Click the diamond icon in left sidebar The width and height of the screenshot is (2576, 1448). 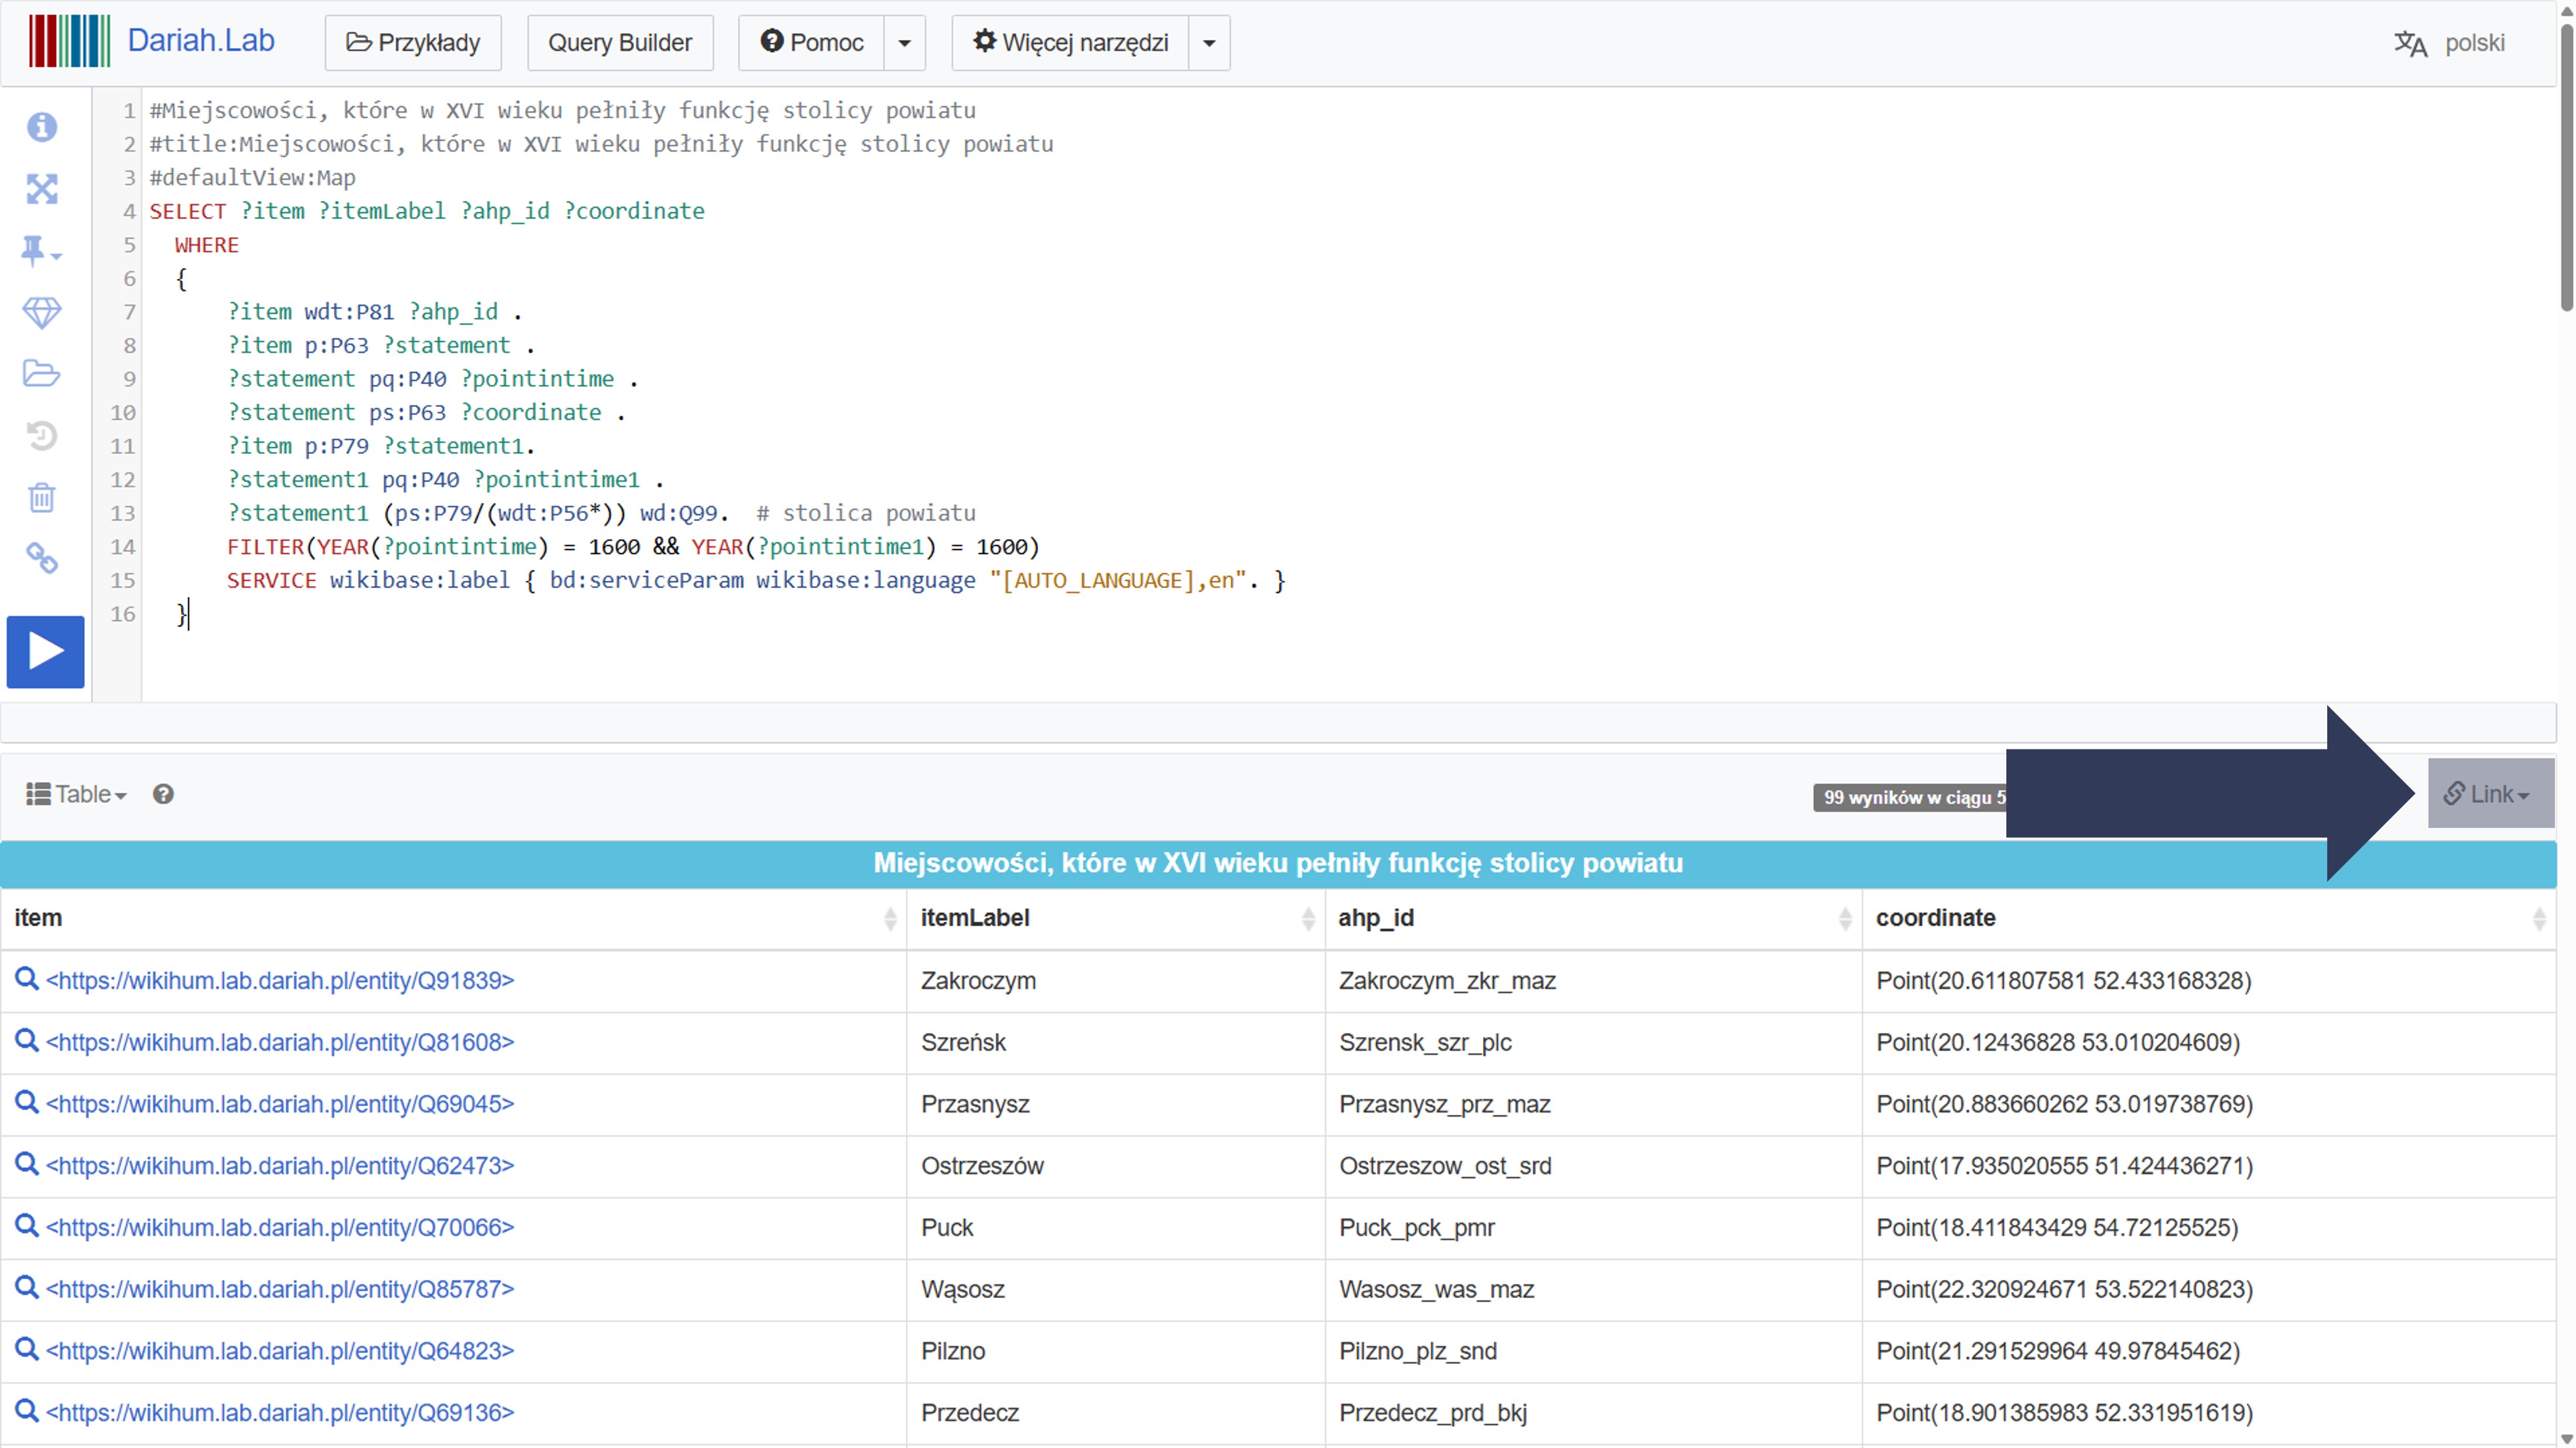tap(42, 312)
